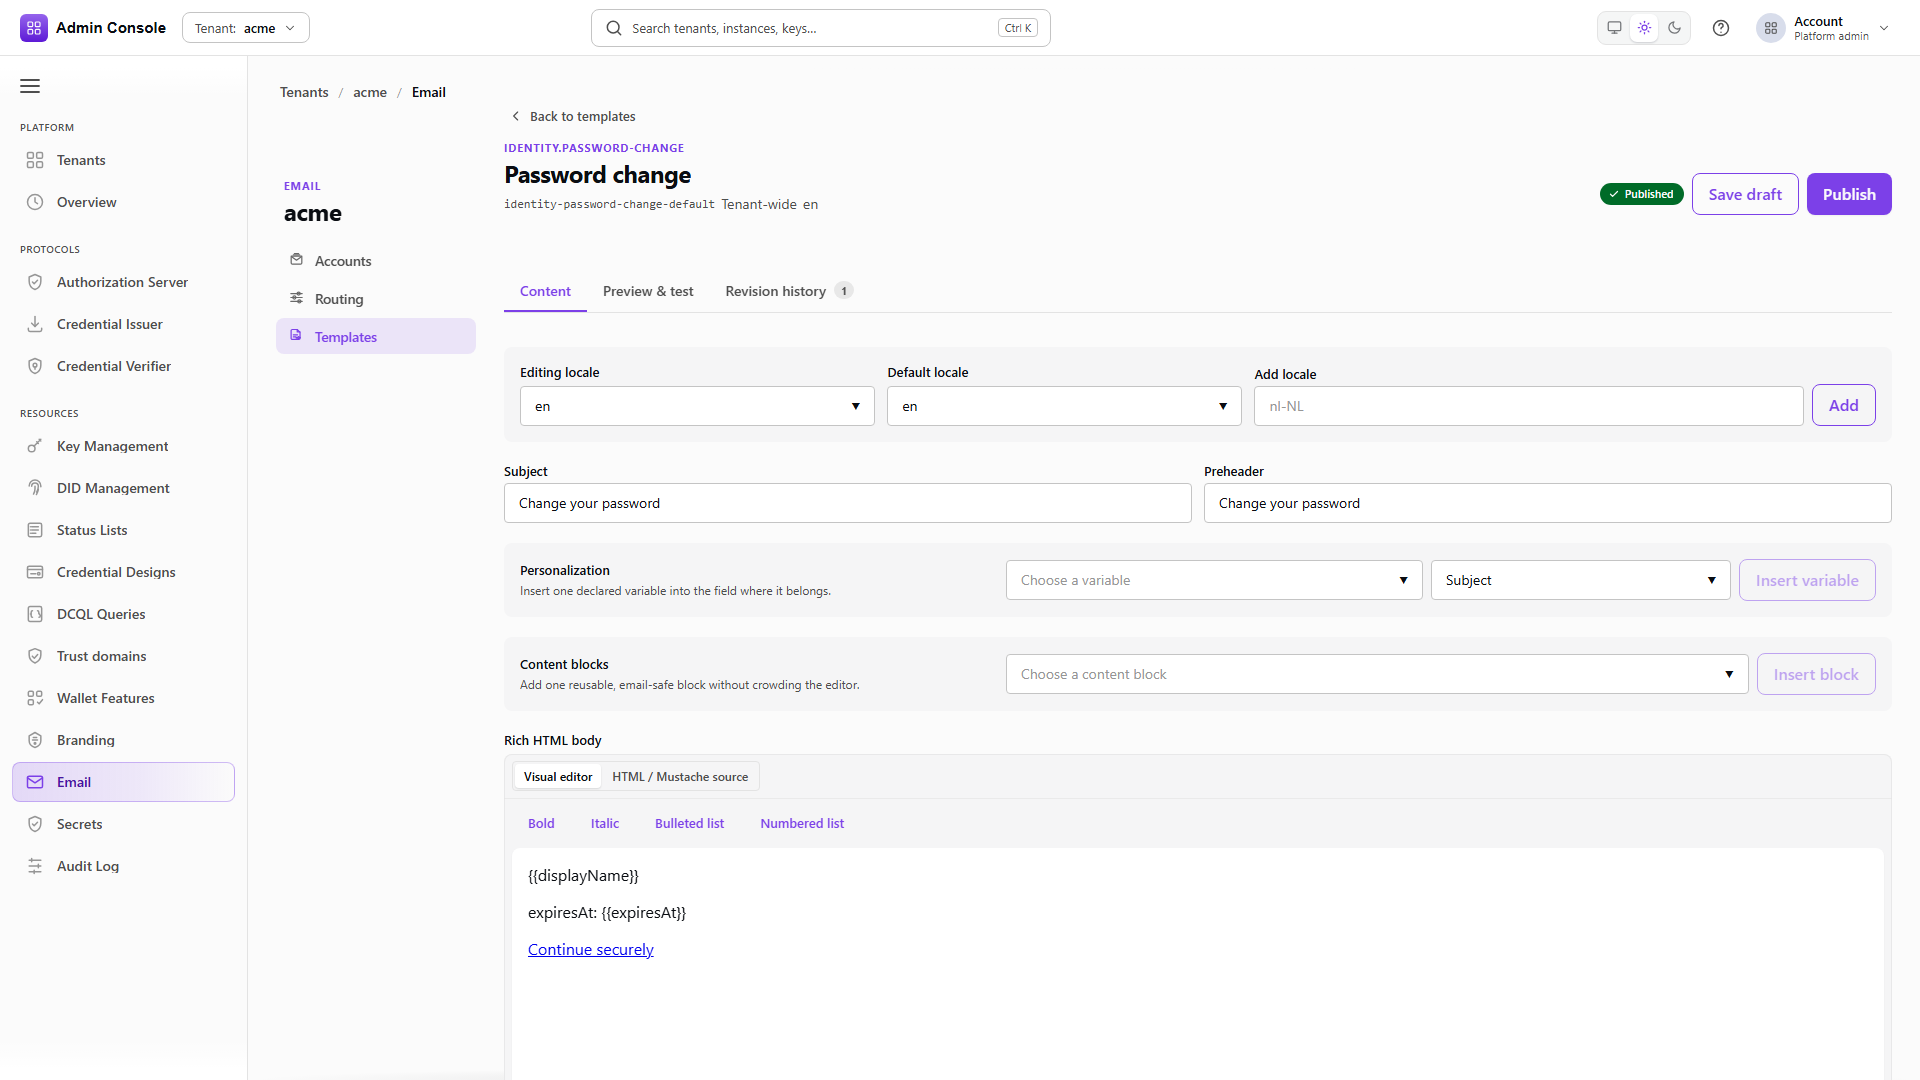This screenshot has height=1080, width=1920.
Task: Click the Credential Issuer download icon
Action: [x=35, y=324]
